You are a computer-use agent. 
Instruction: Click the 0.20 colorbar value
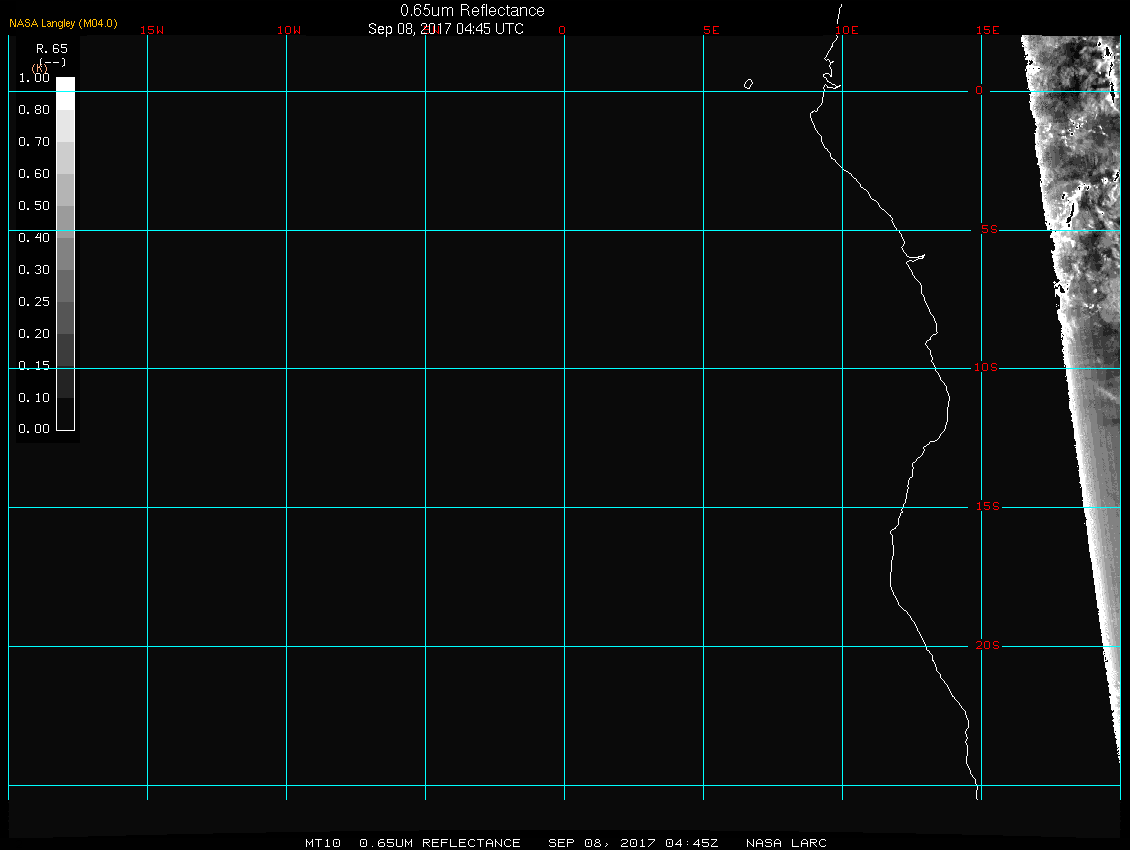[34, 333]
